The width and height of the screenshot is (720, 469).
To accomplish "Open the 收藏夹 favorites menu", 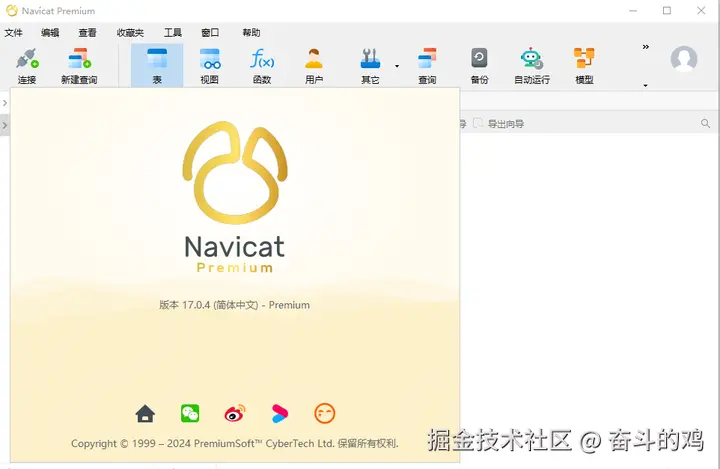I will 130,33.
